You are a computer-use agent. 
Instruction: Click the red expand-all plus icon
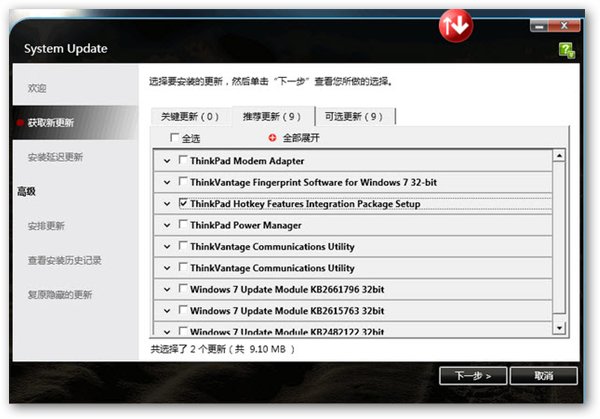click(272, 138)
